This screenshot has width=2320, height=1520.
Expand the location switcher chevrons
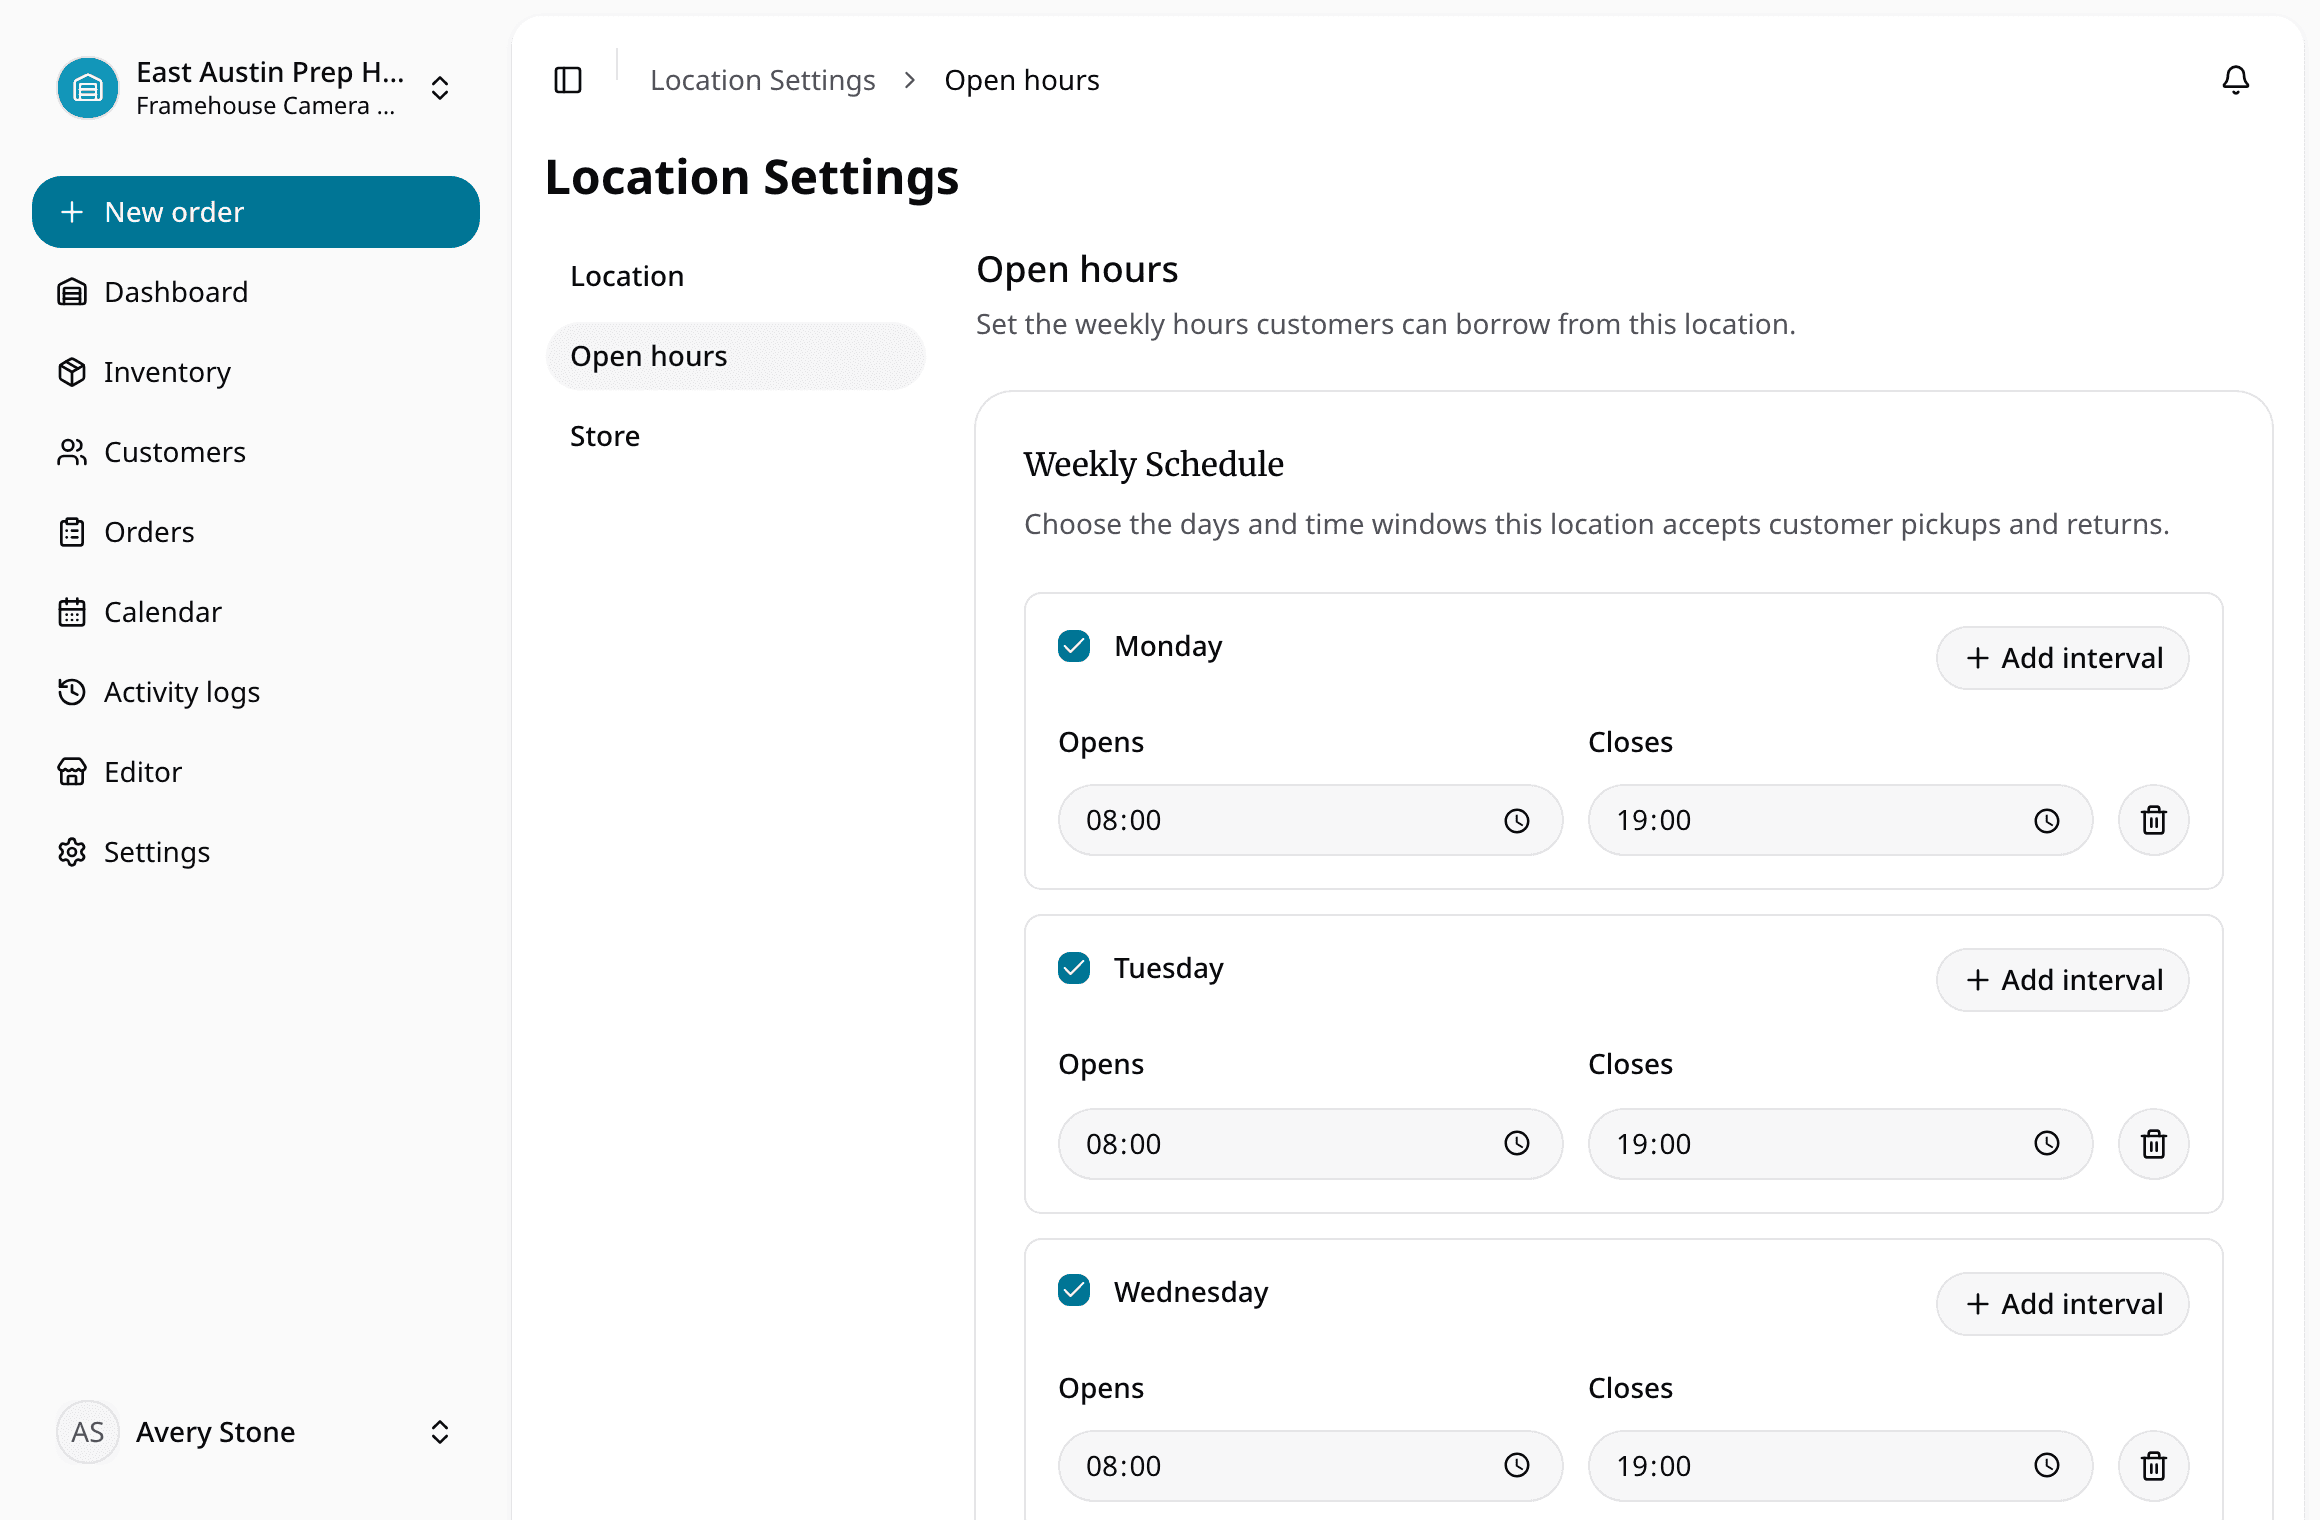pyautogui.click(x=440, y=88)
